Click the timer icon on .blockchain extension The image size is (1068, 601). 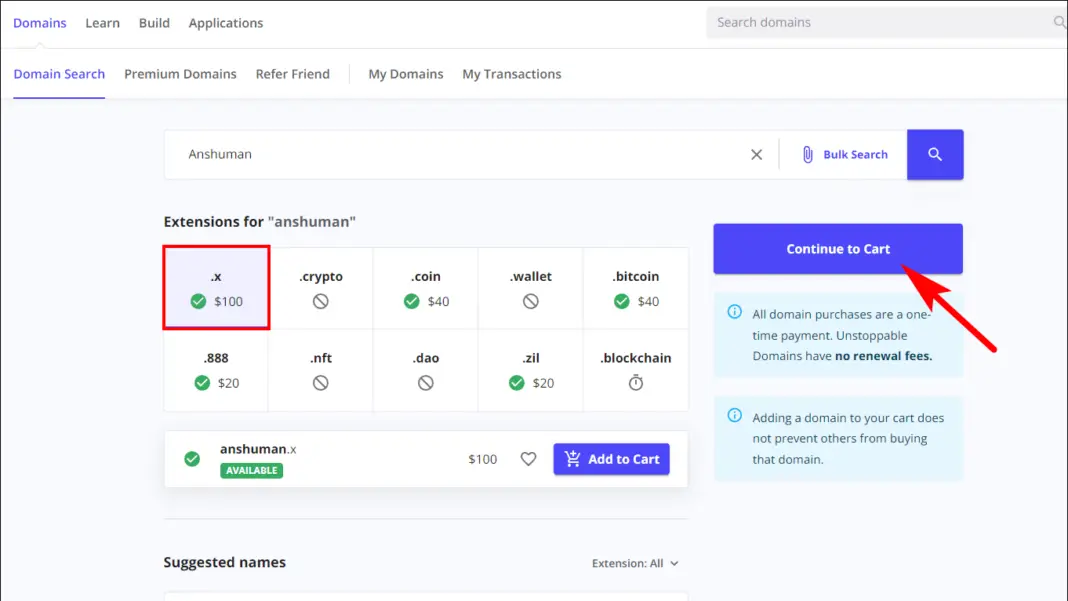[635, 383]
